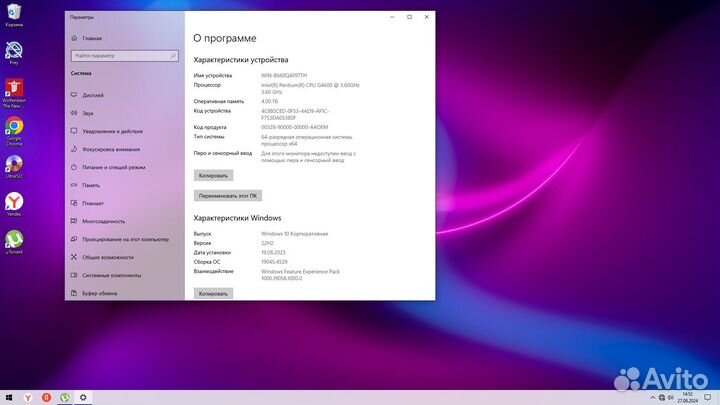Open the red Yandex taskbar icon
720x405 pixels.
click(x=46, y=398)
